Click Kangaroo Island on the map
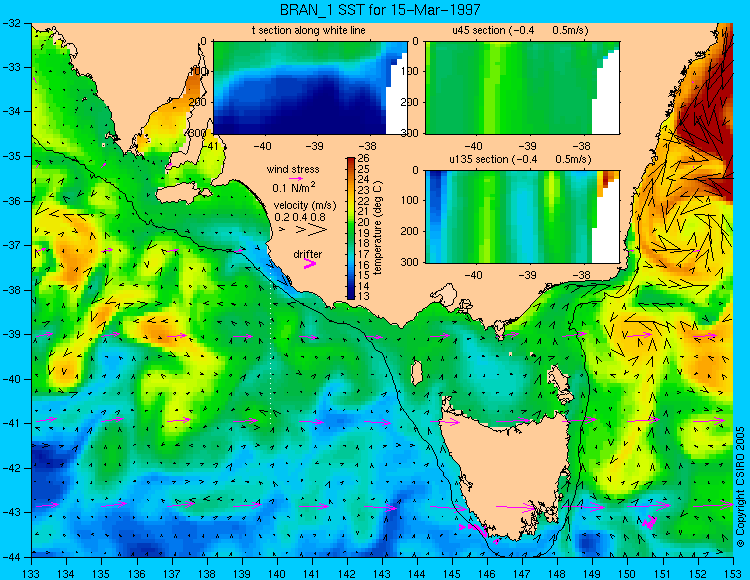The height and width of the screenshot is (580, 750). coord(183,195)
